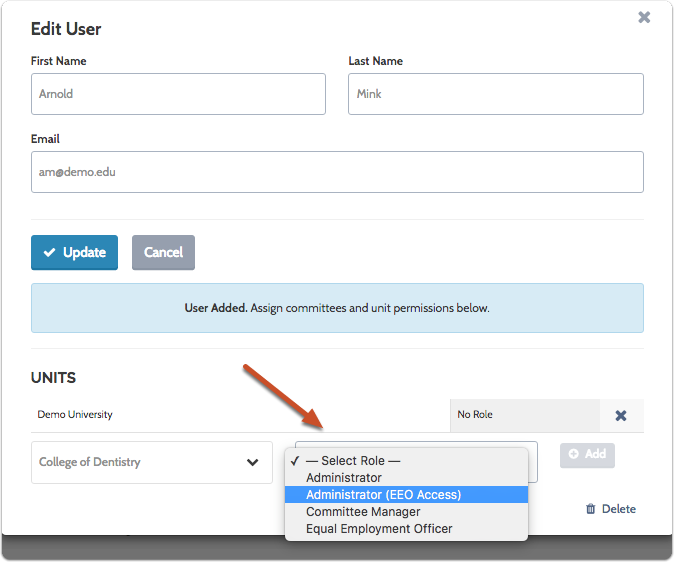674x562 pixels.
Task: Click the User Added notification message
Action: point(337,308)
